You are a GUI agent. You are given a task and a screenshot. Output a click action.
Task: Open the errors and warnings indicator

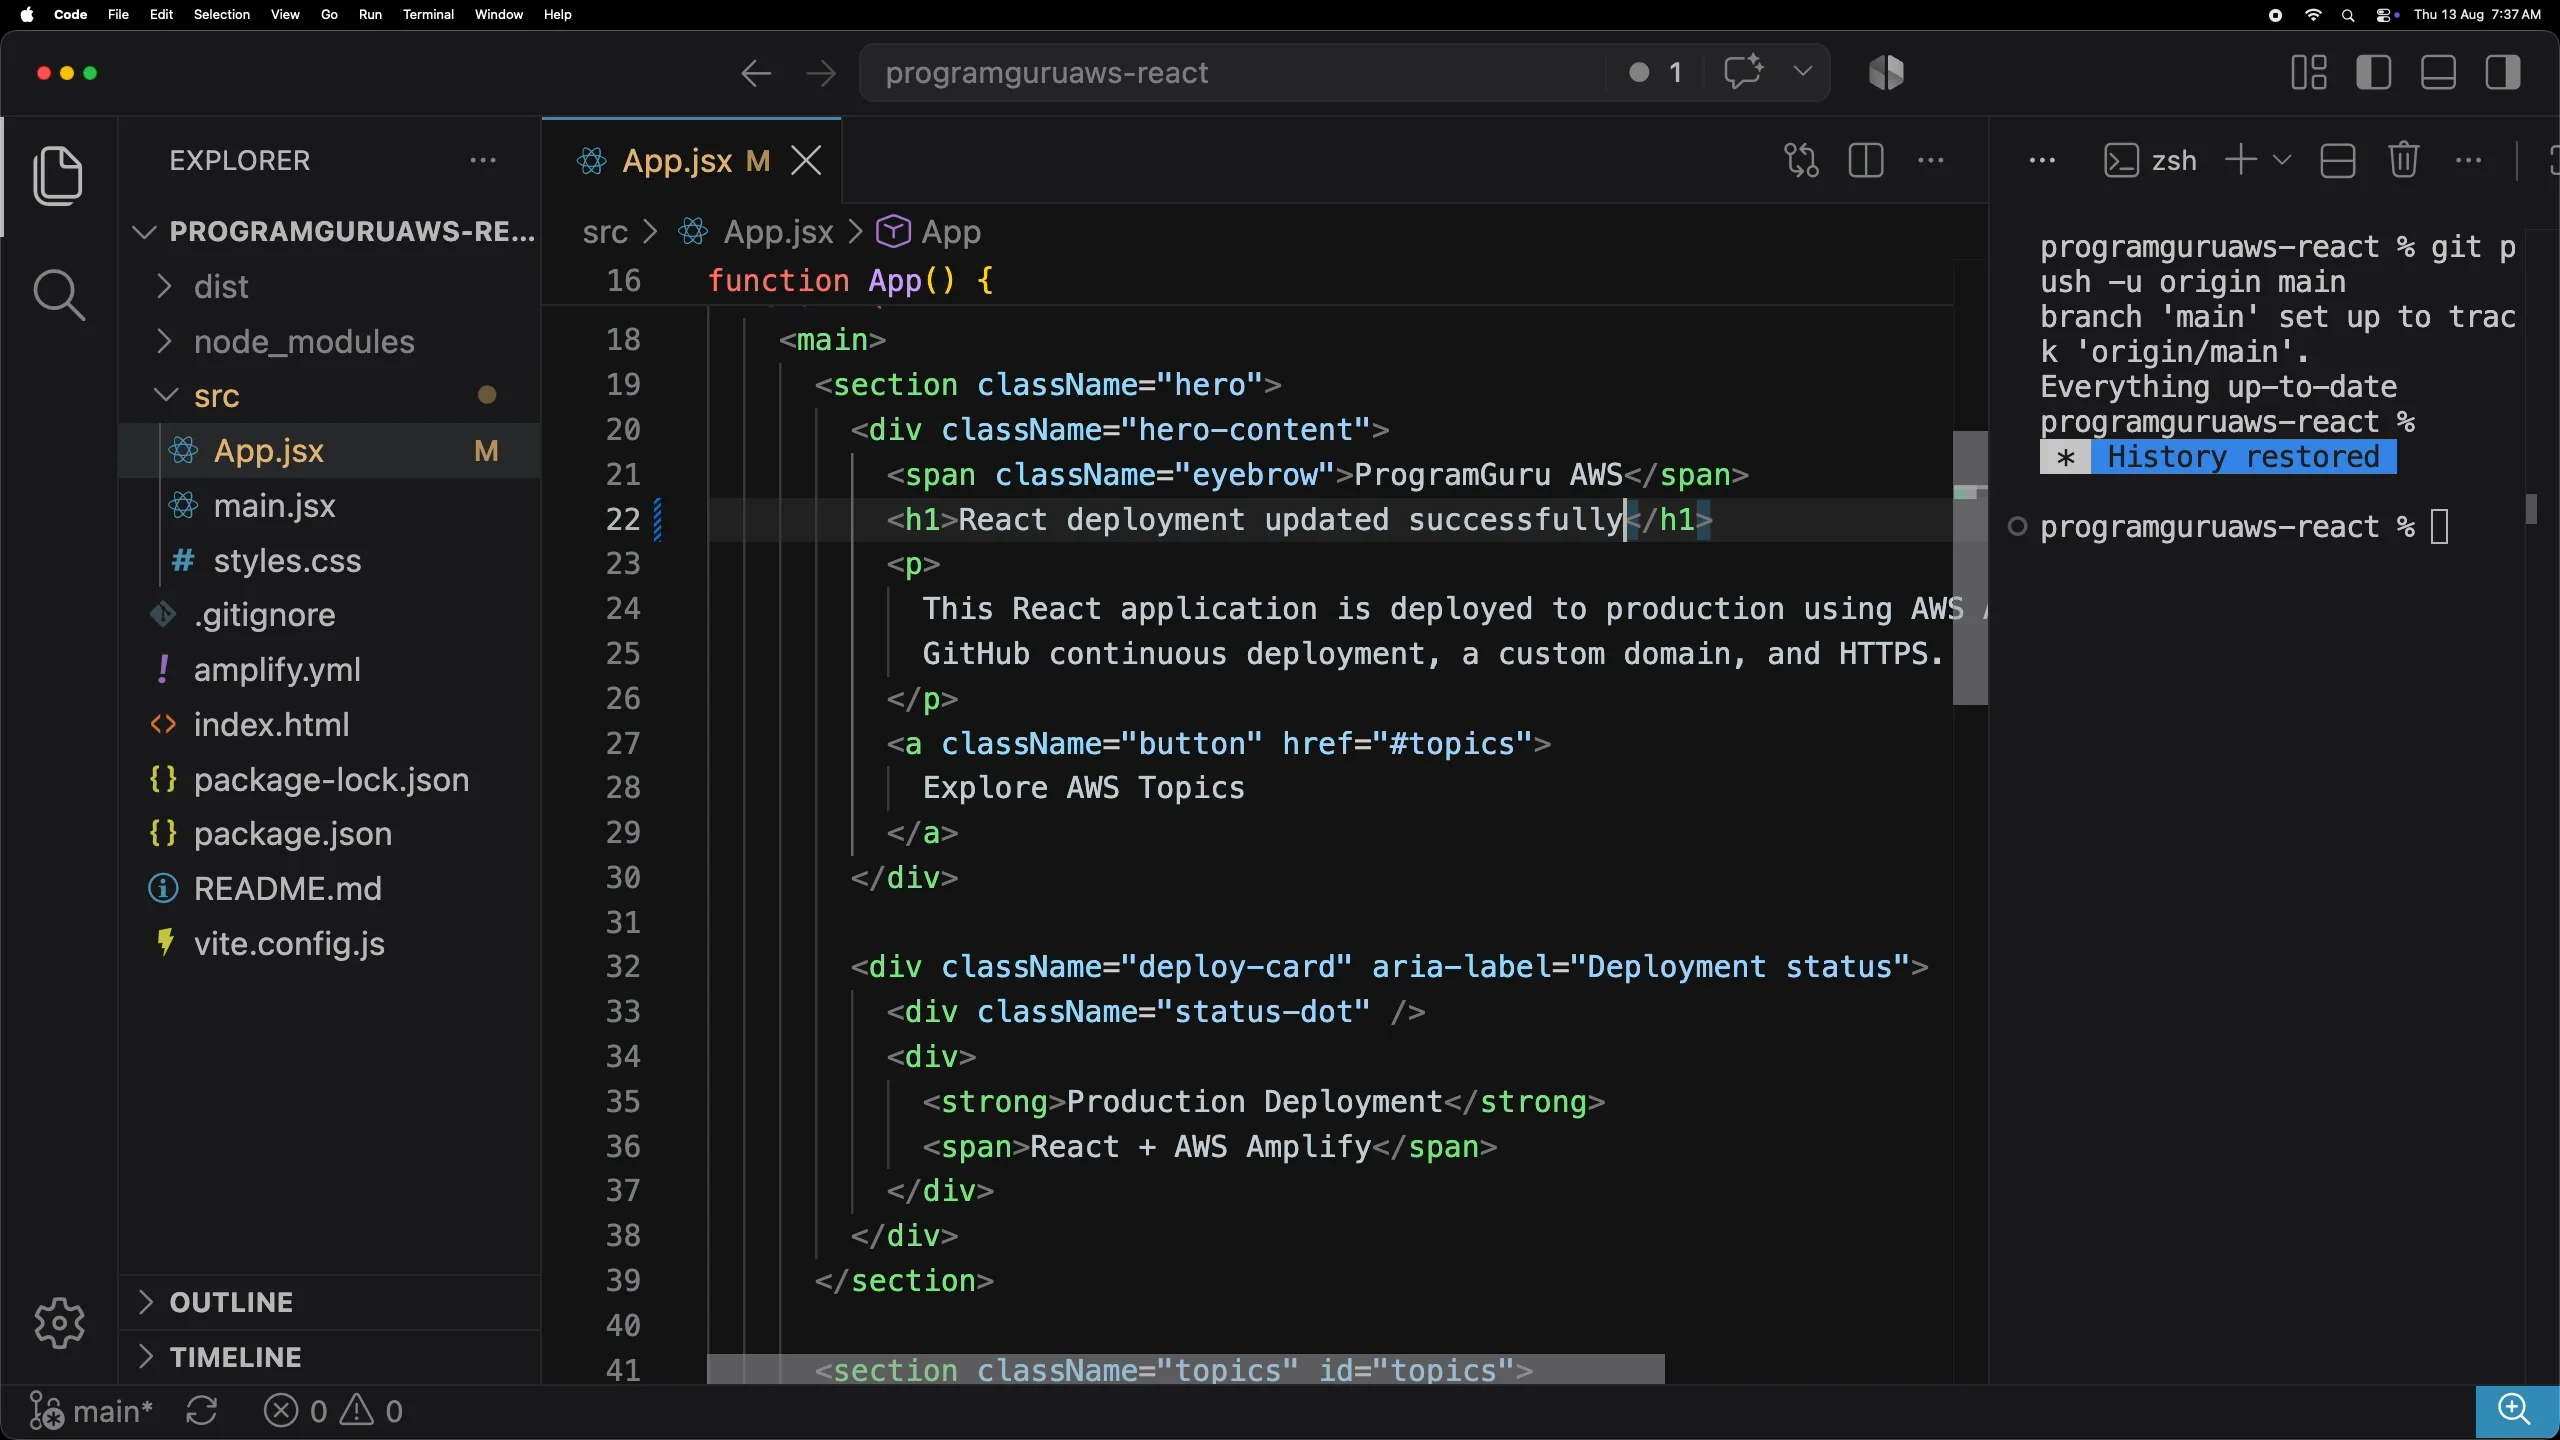point(333,1411)
